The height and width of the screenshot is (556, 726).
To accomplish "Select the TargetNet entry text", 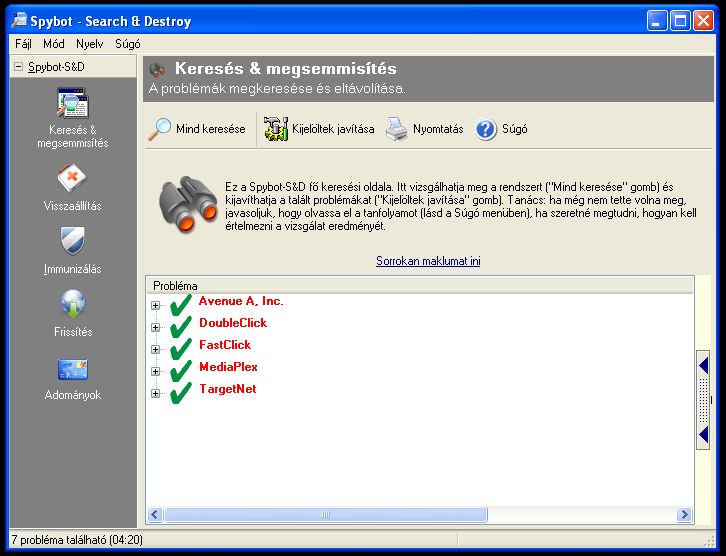I will pyautogui.click(x=228, y=389).
